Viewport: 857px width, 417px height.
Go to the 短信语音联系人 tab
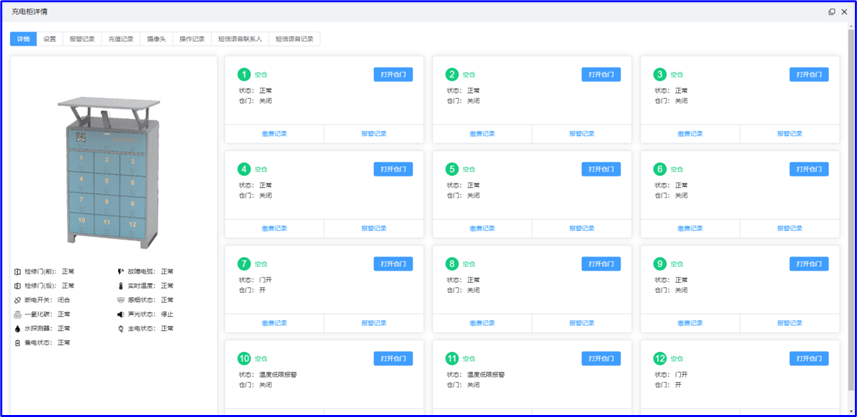pos(240,39)
